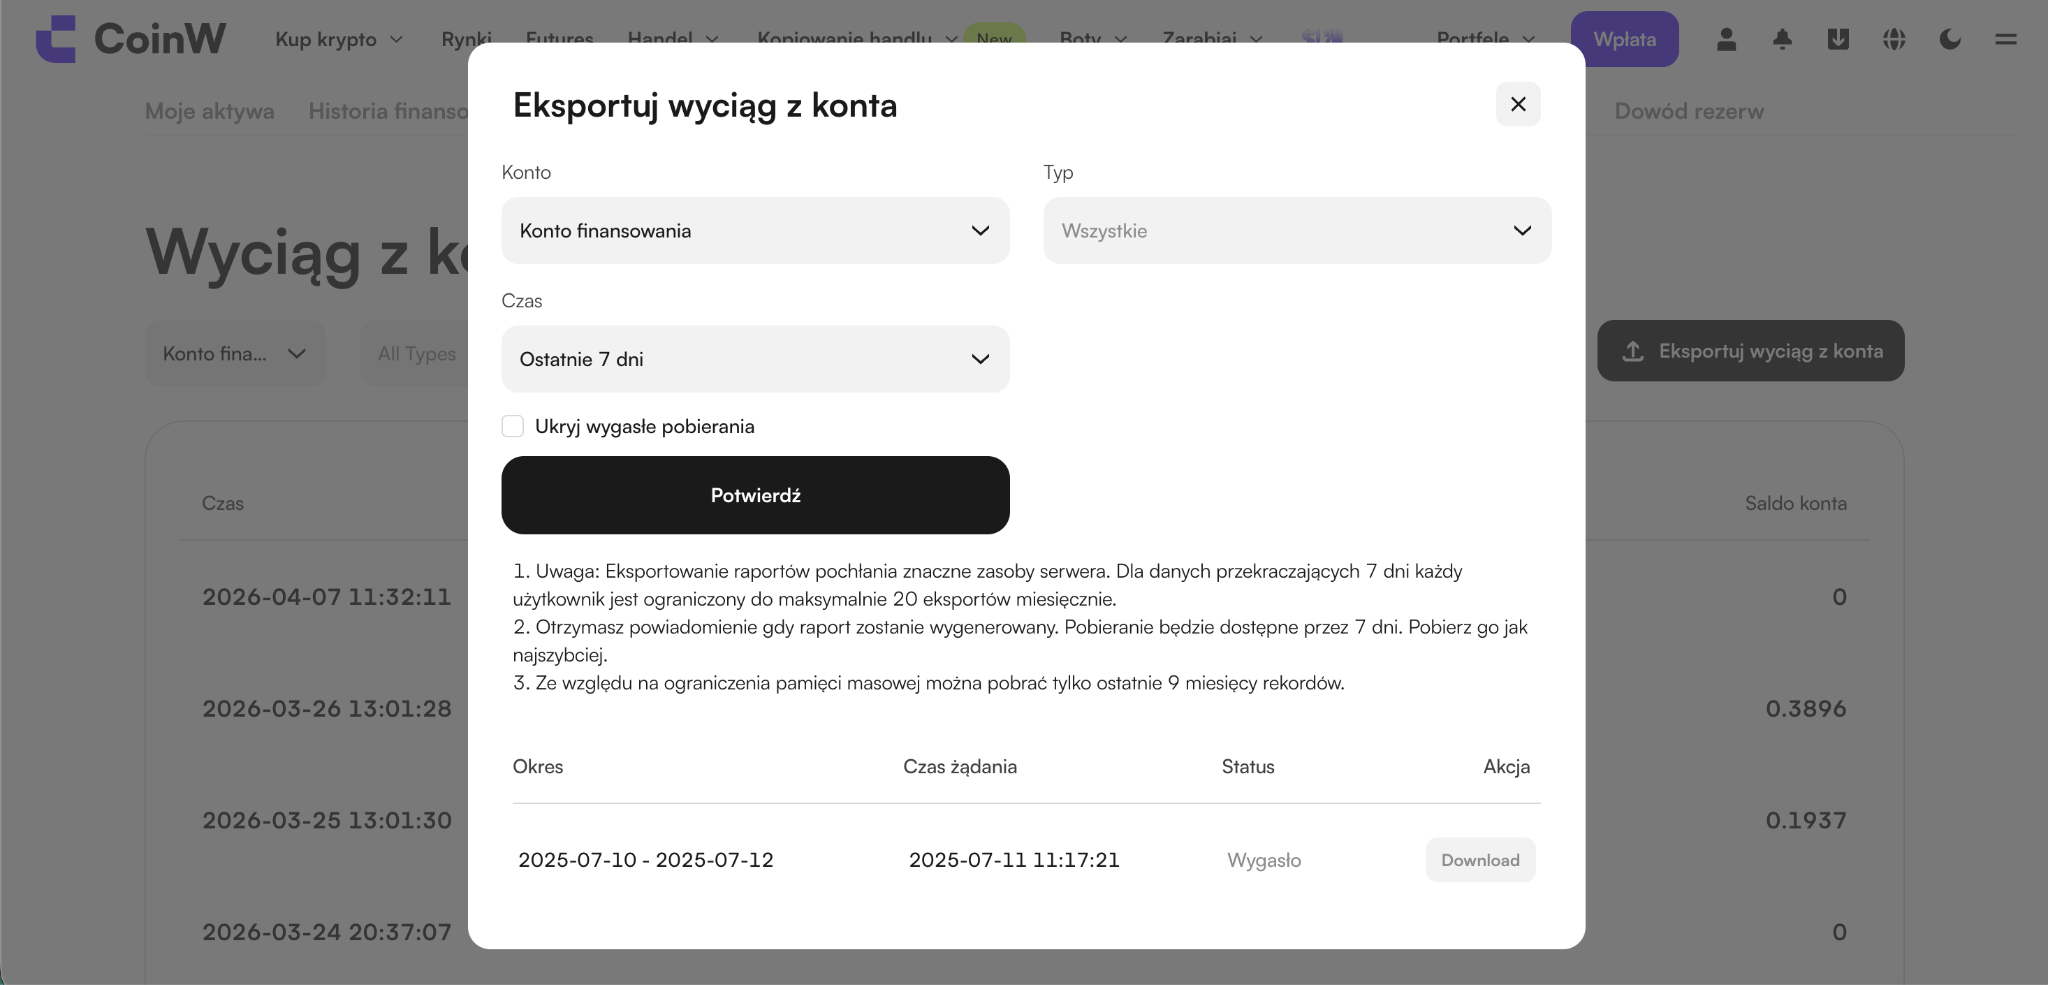The image size is (2048, 985).
Task: Open the Typ 'Wszystkie' dropdown
Action: coord(1297,231)
